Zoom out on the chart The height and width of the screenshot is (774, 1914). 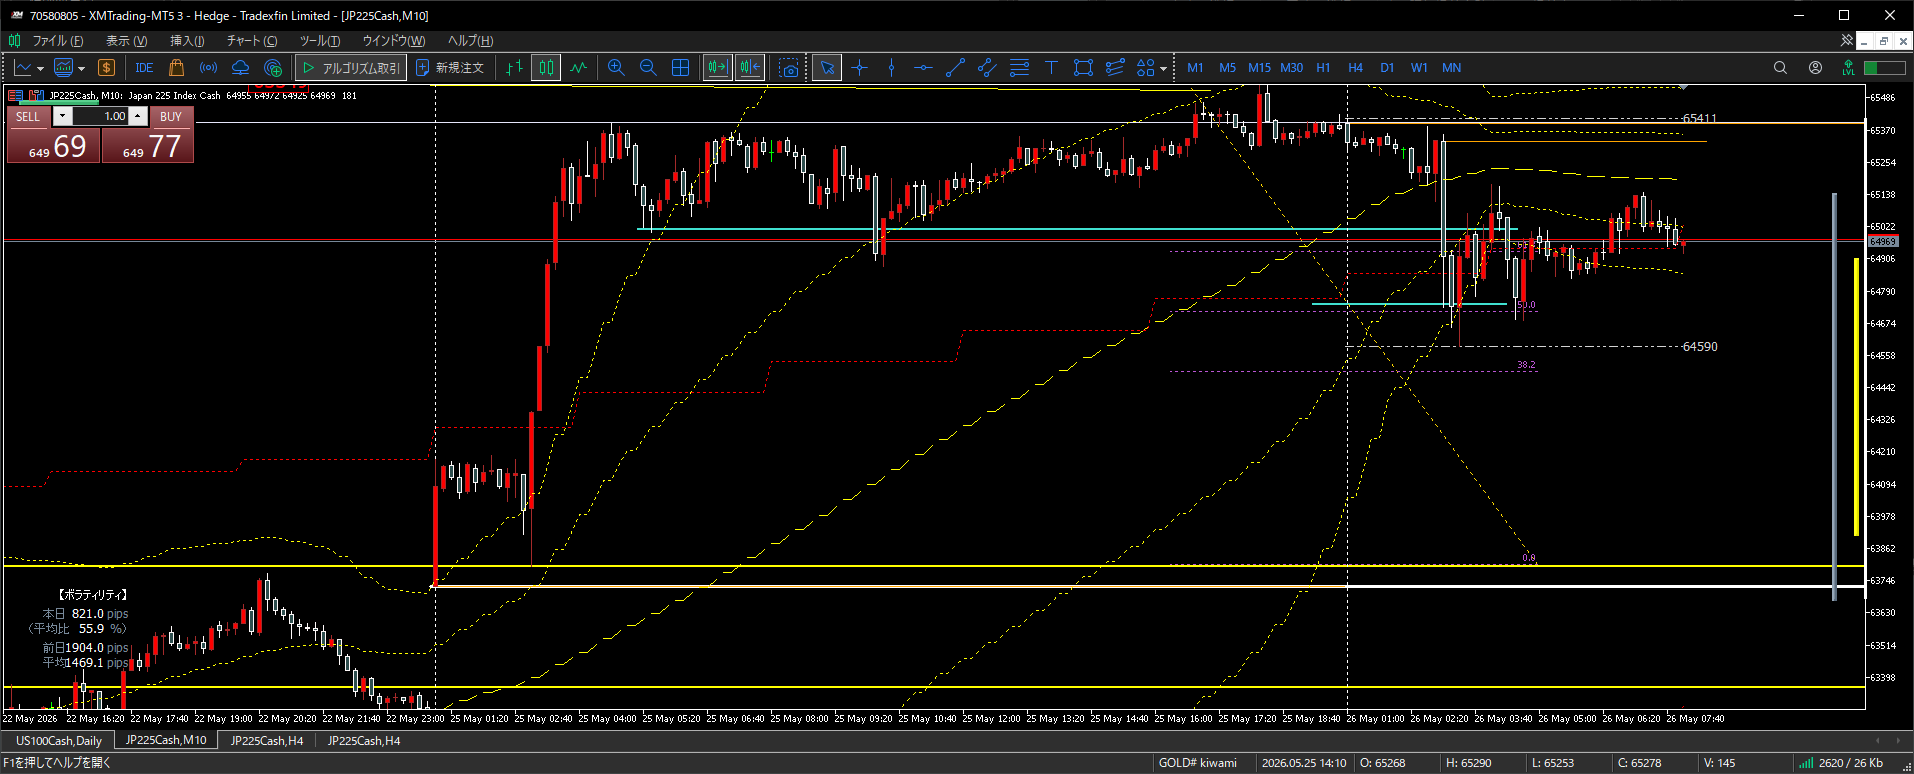point(648,68)
